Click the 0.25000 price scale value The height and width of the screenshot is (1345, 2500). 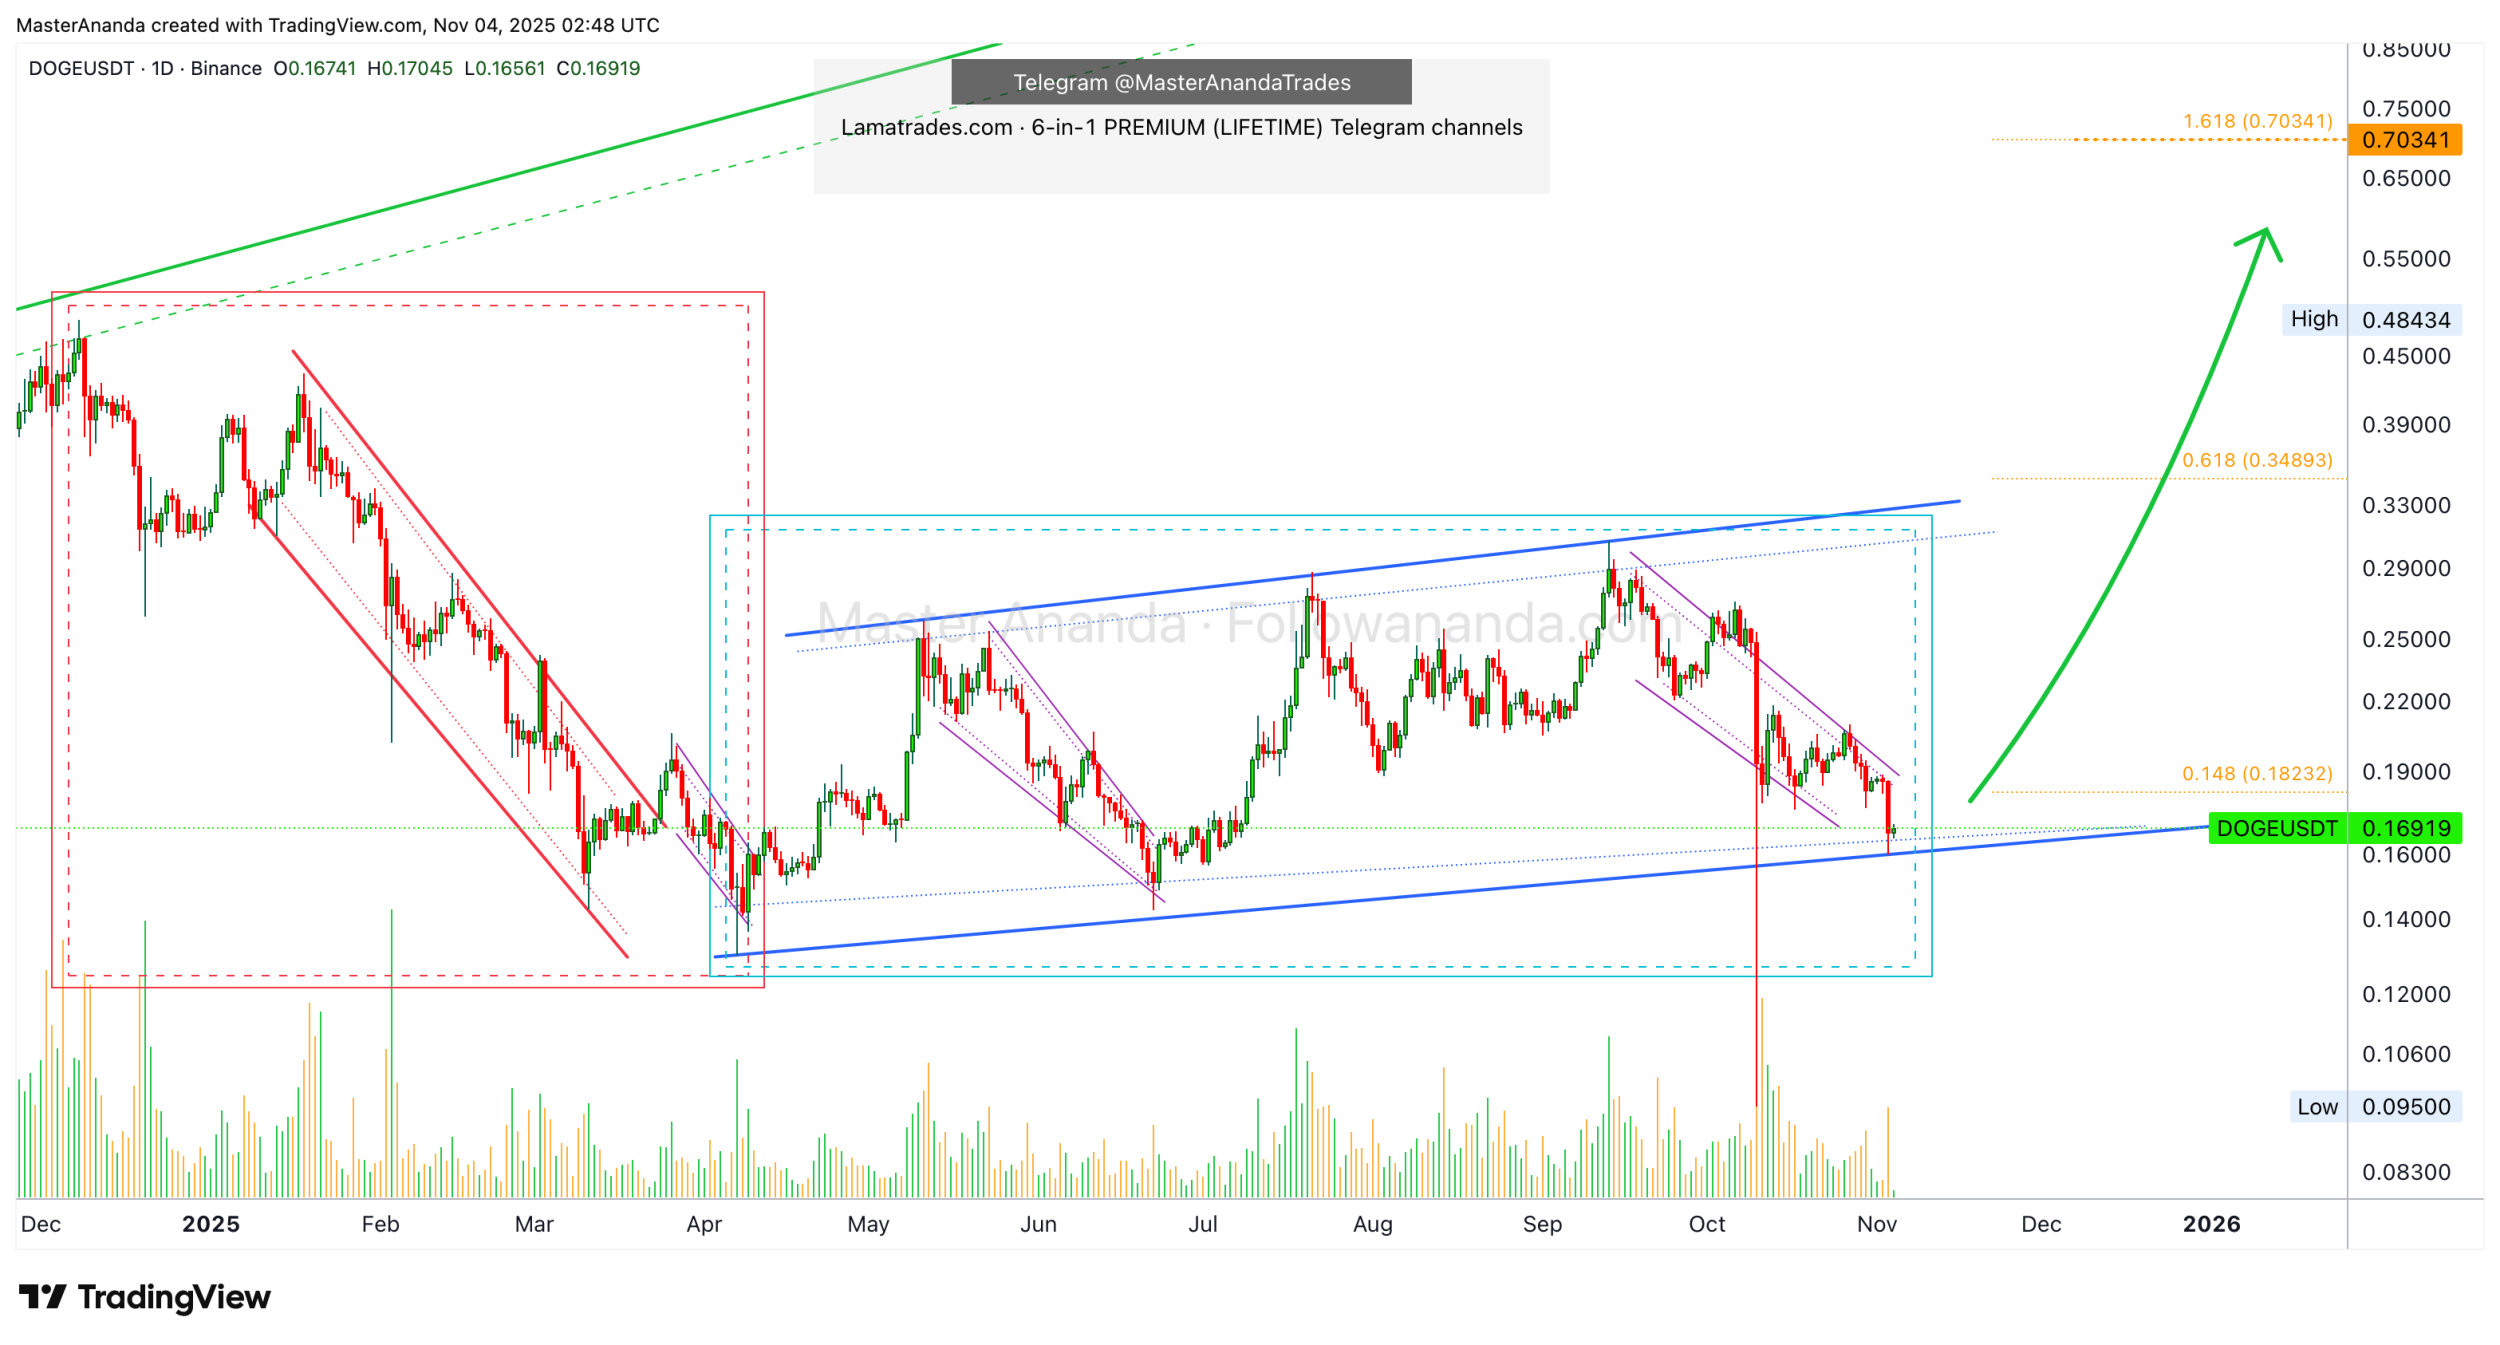[2405, 639]
